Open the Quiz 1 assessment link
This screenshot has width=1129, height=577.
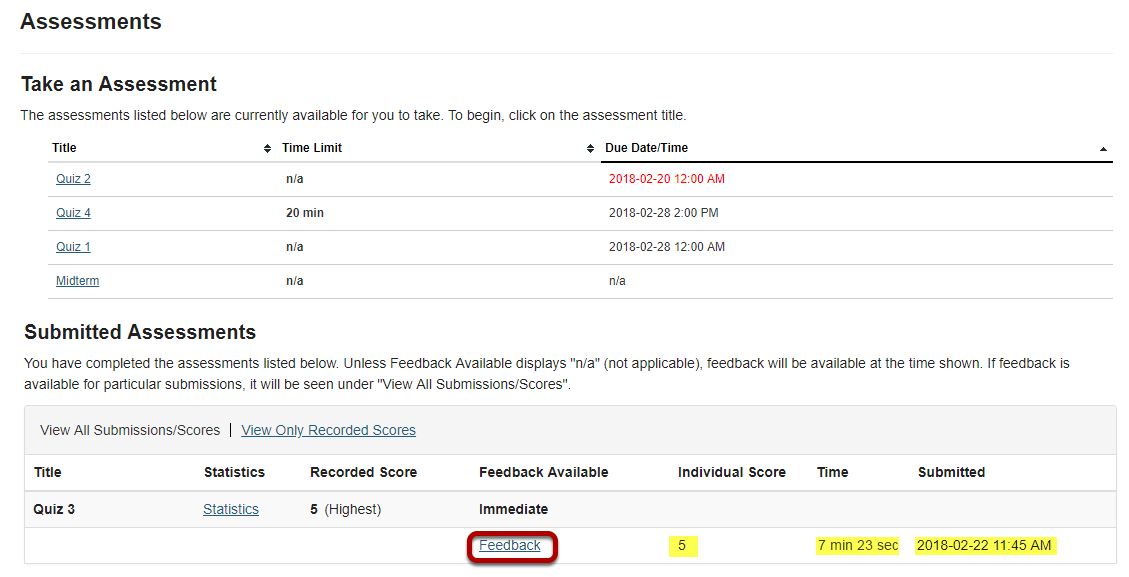[73, 246]
